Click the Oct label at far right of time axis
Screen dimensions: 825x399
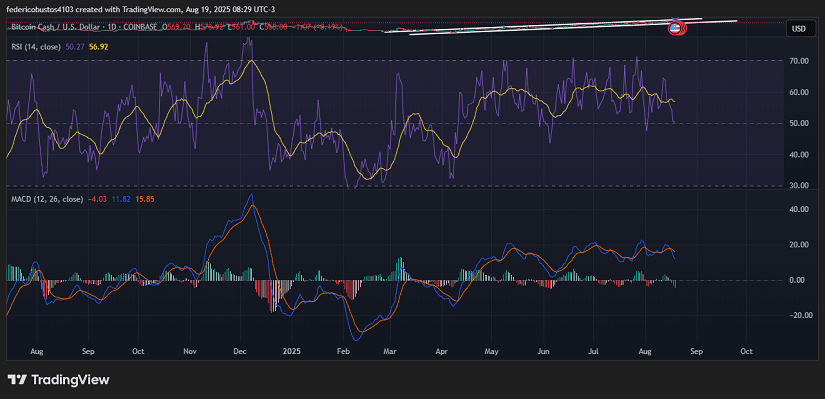pos(746,351)
